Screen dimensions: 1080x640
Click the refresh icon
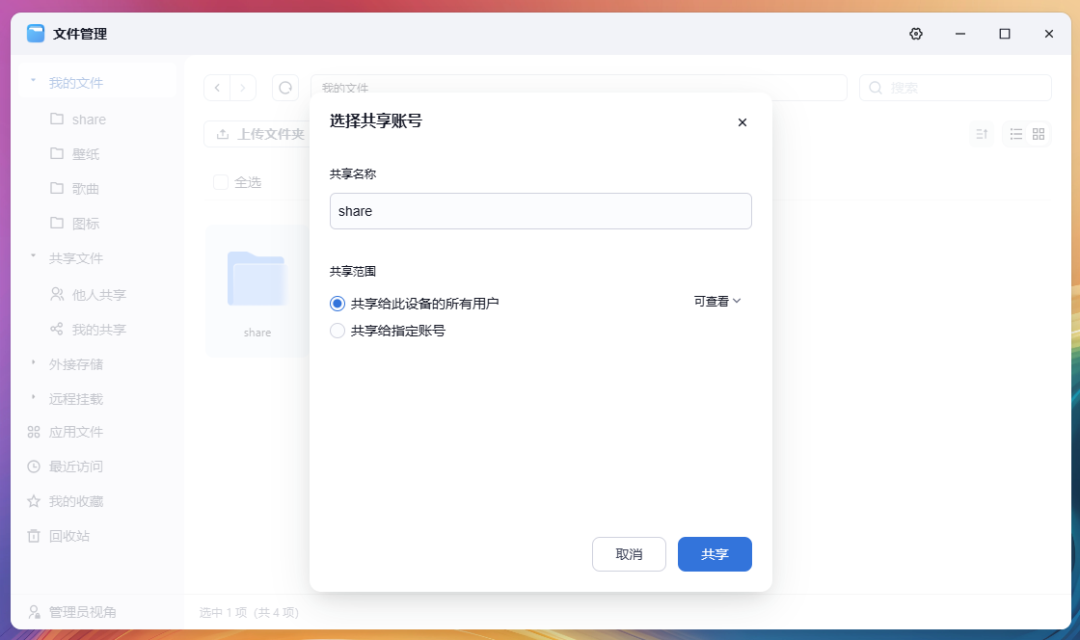coord(285,87)
